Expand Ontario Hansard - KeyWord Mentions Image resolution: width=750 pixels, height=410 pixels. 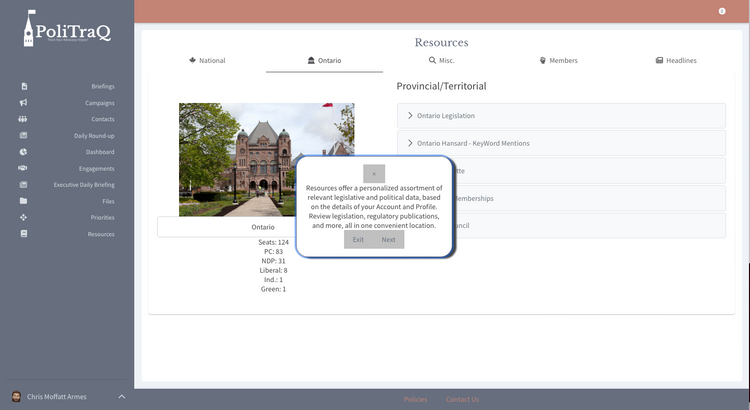click(473, 143)
